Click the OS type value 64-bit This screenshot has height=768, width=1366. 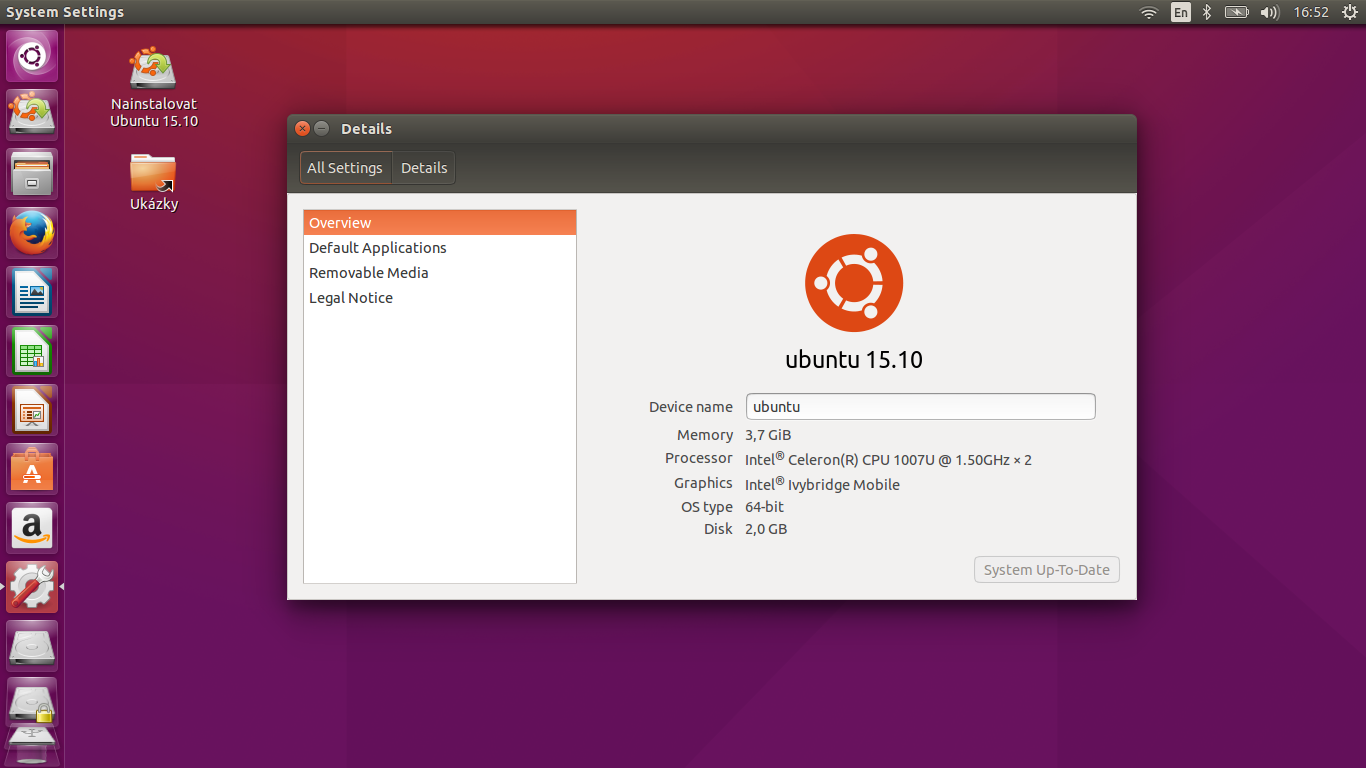(x=765, y=507)
